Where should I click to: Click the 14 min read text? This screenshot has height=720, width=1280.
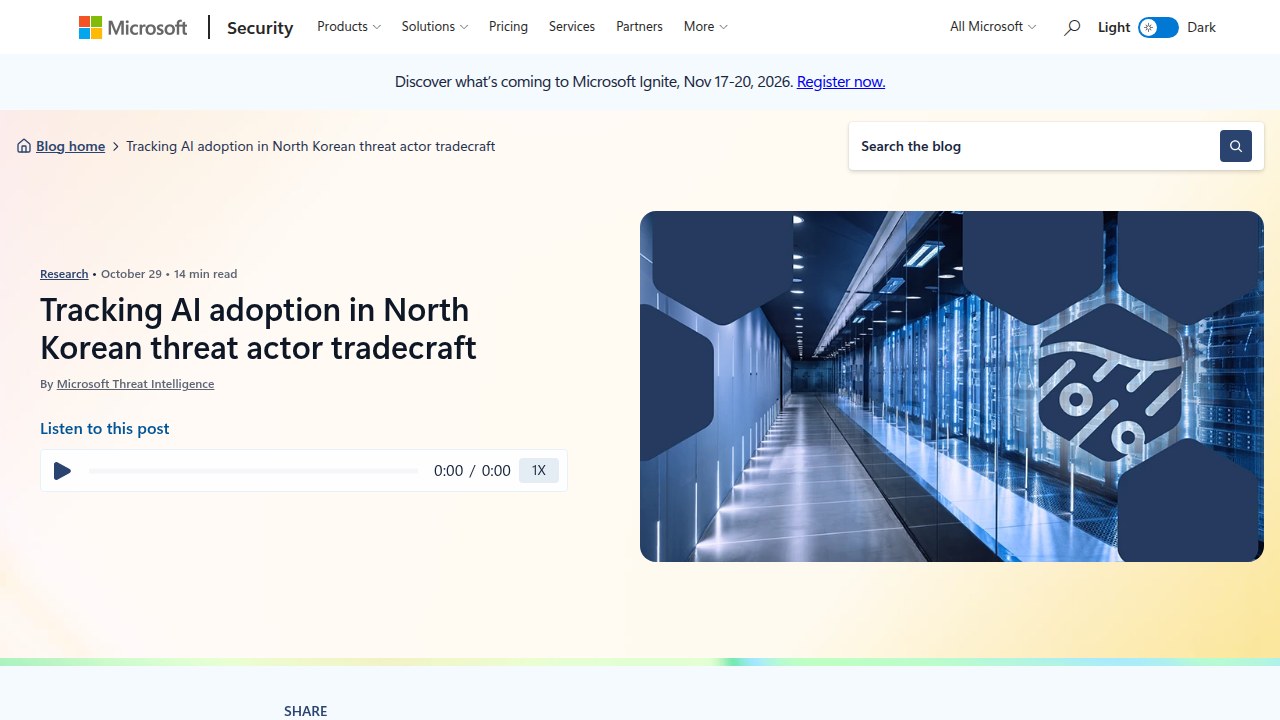(x=205, y=274)
